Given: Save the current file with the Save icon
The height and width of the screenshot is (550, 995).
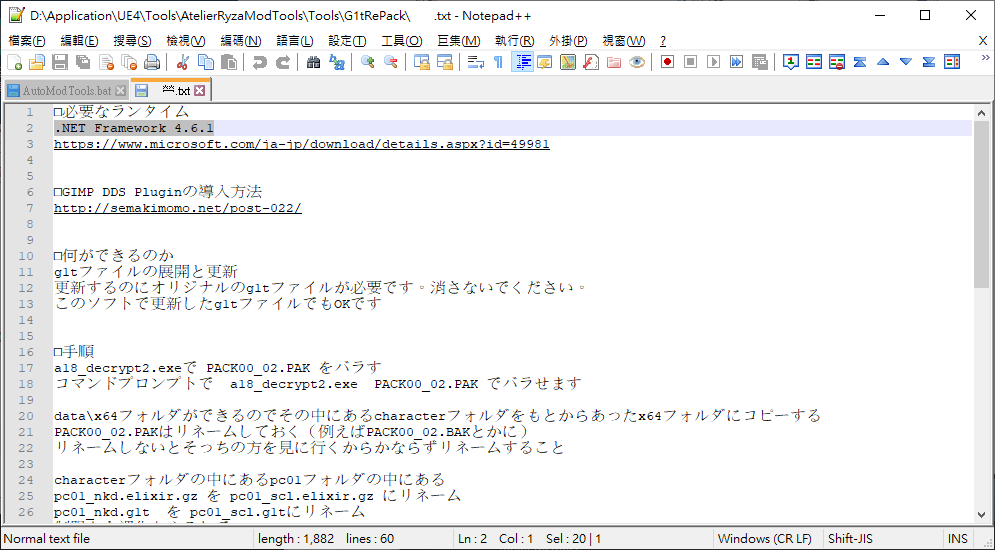Looking at the screenshot, I should pos(60,62).
